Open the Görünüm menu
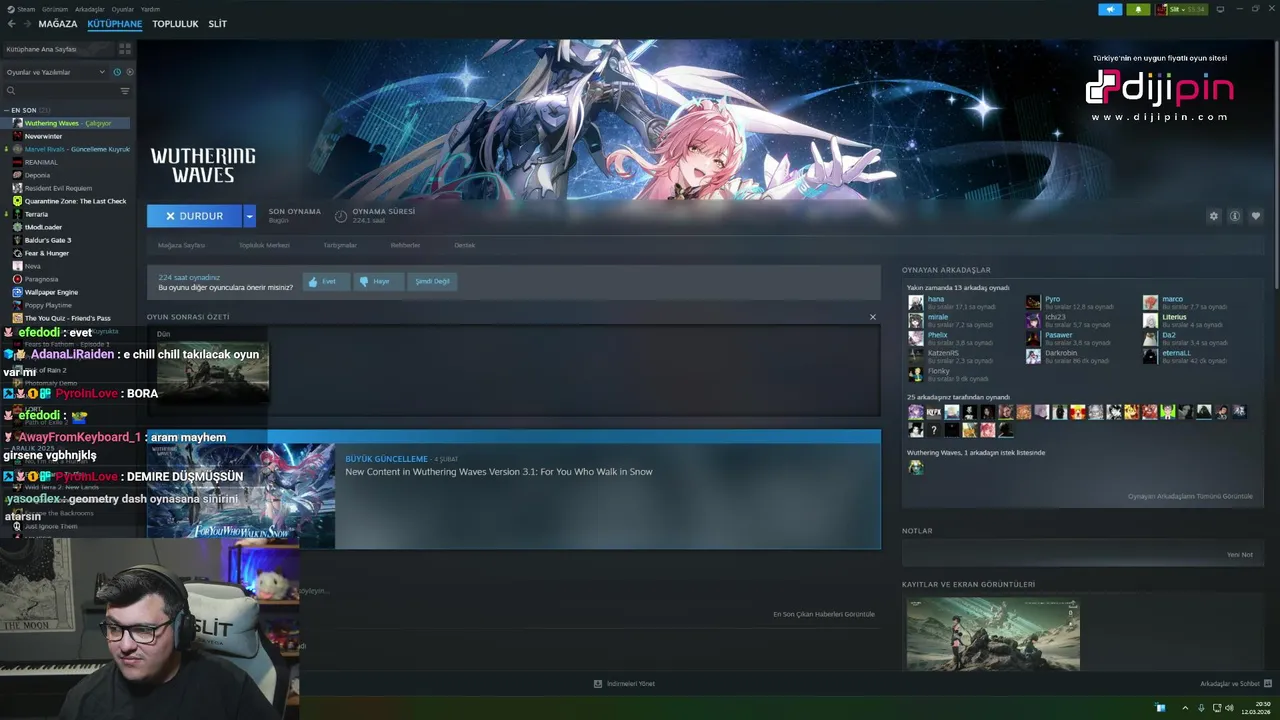The width and height of the screenshot is (1280, 720). pyautogui.click(x=55, y=9)
